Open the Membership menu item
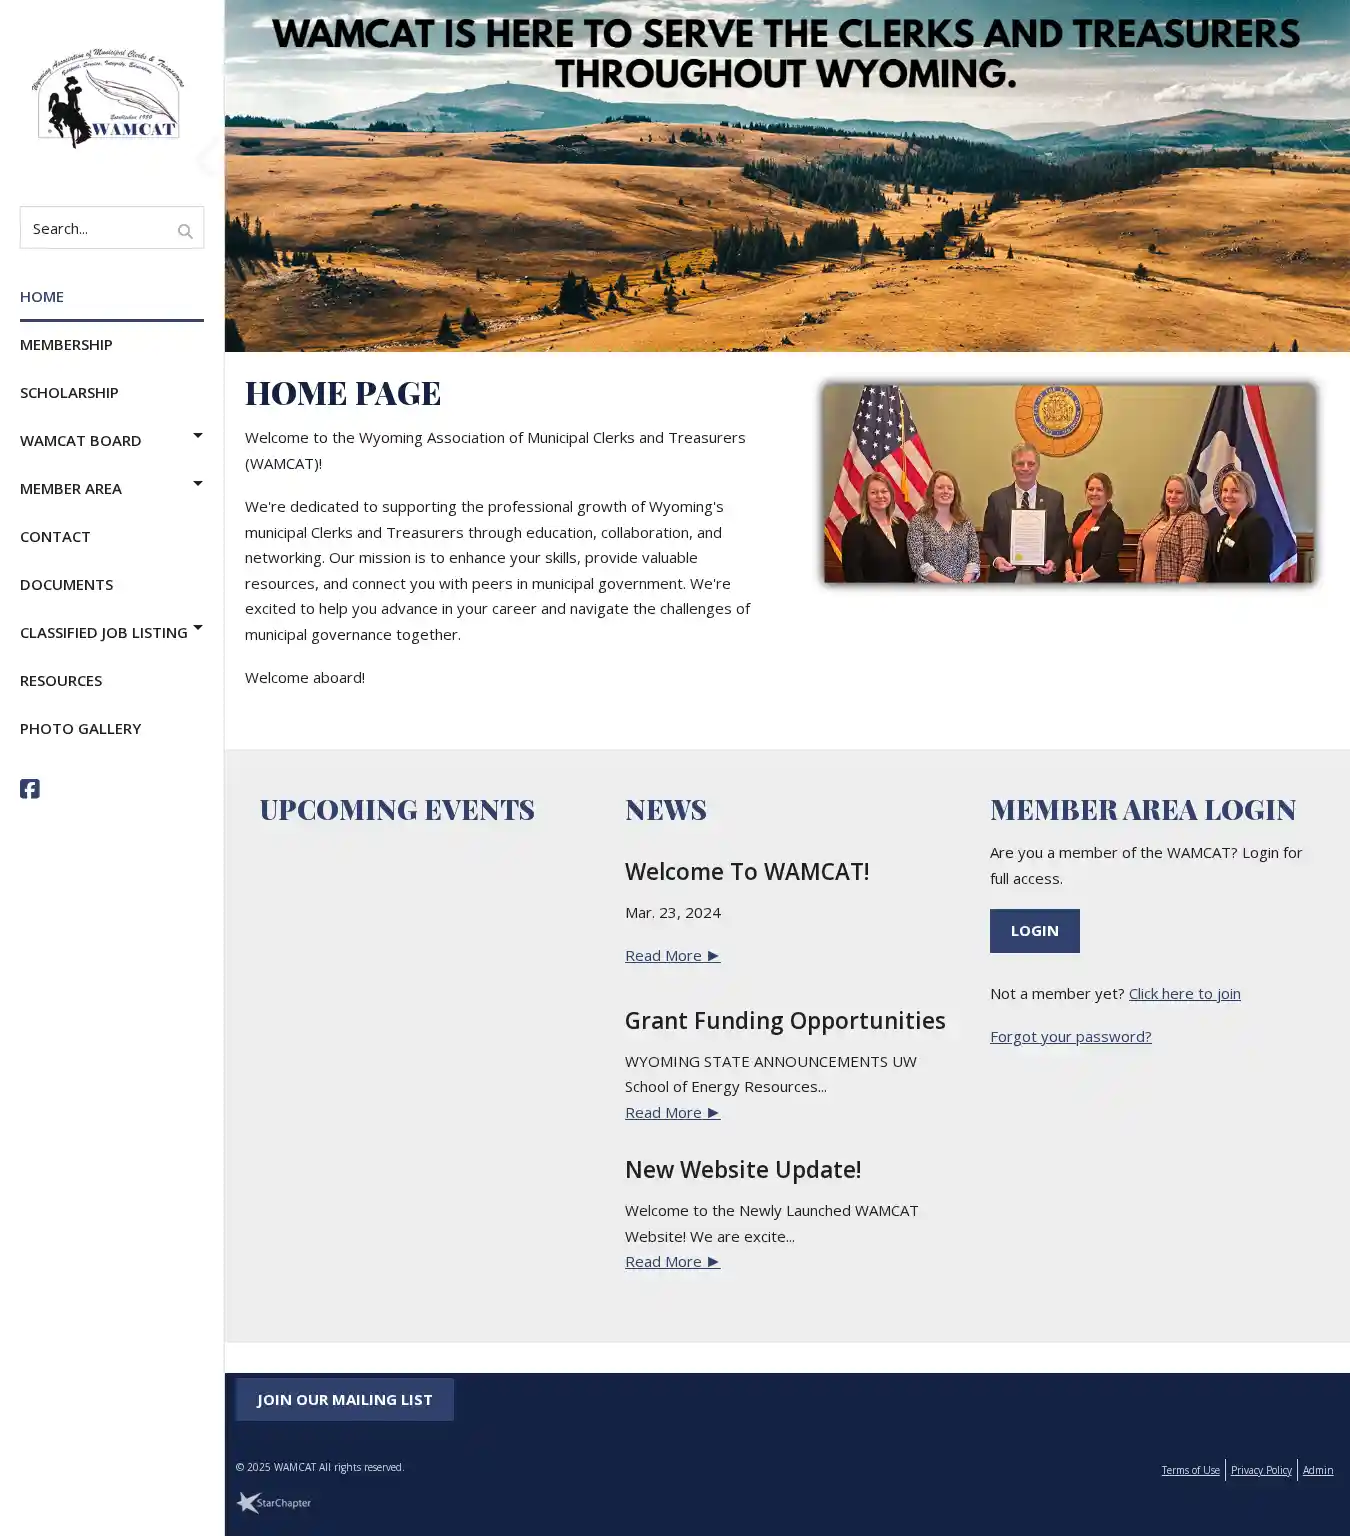Viewport: 1350px width, 1536px height. pyautogui.click(x=66, y=344)
